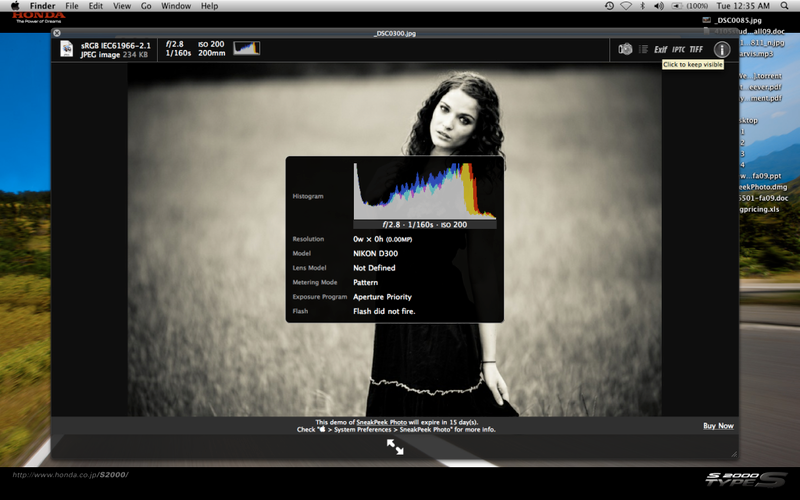Switch to the IPTC metadata tab
The height and width of the screenshot is (500, 800).
pyautogui.click(x=679, y=49)
